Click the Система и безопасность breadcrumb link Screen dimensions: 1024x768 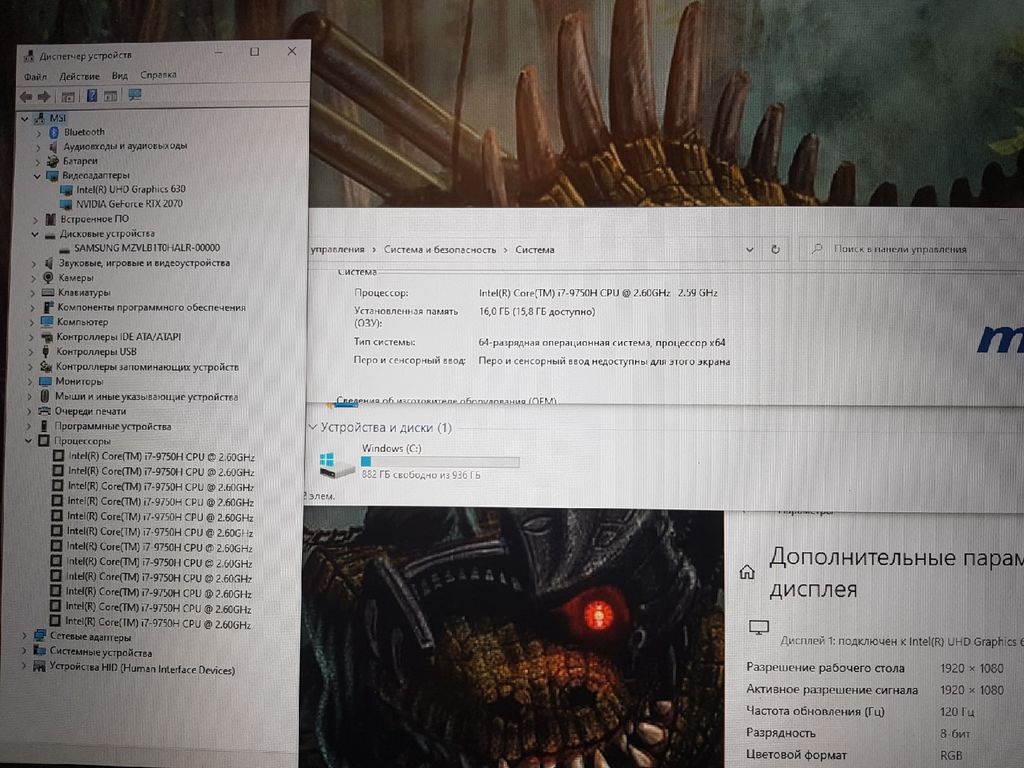[x=441, y=250]
